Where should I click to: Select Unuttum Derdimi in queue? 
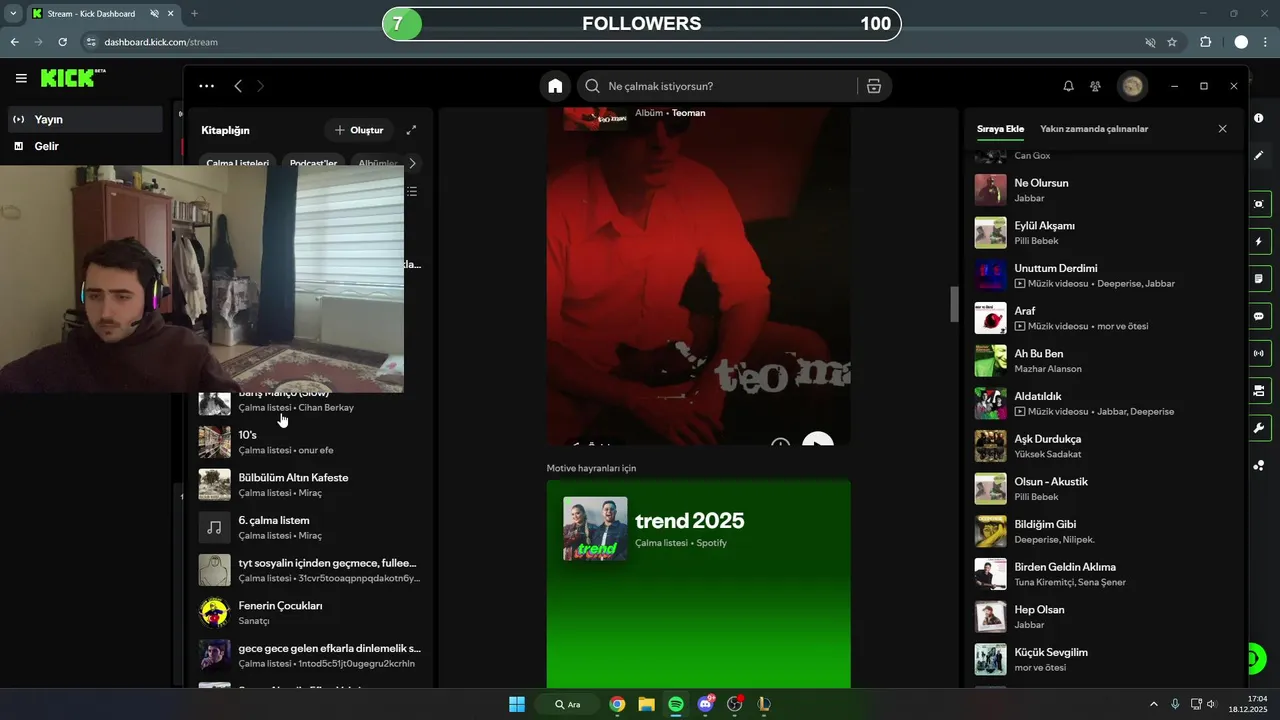pos(1104,275)
